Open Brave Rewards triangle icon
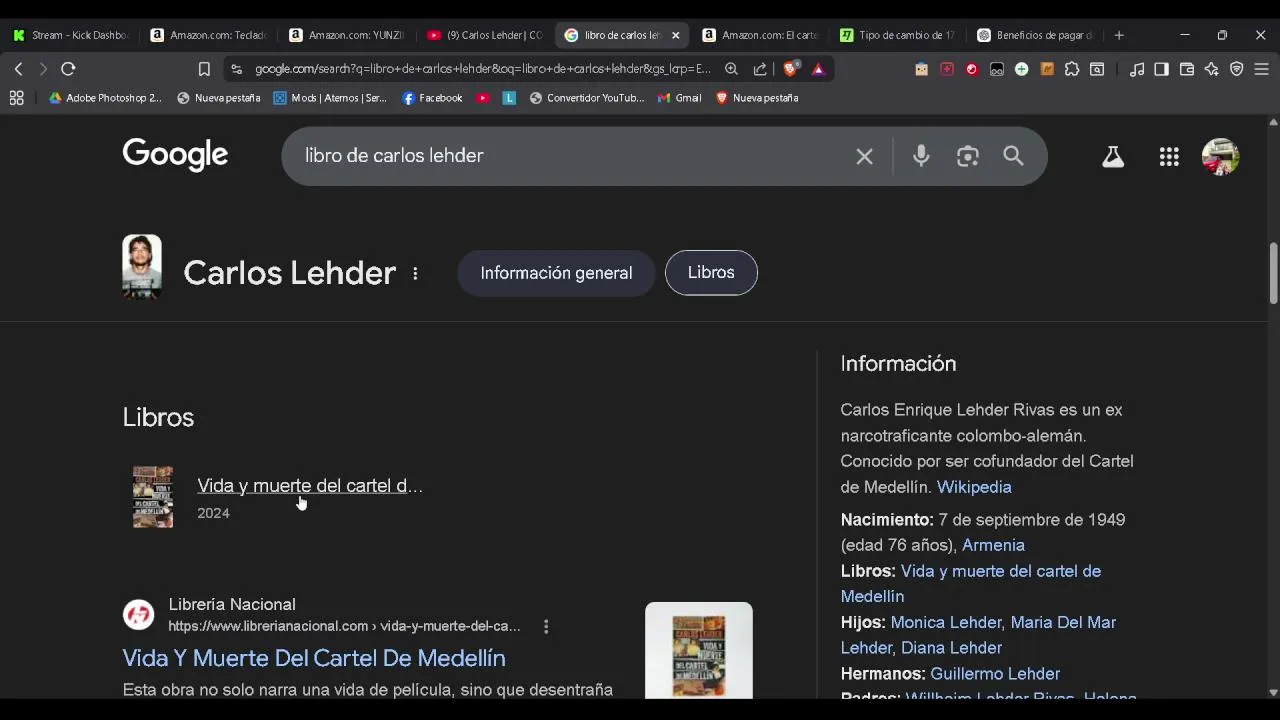The width and height of the screenshot is (1280, 720). 818,69
